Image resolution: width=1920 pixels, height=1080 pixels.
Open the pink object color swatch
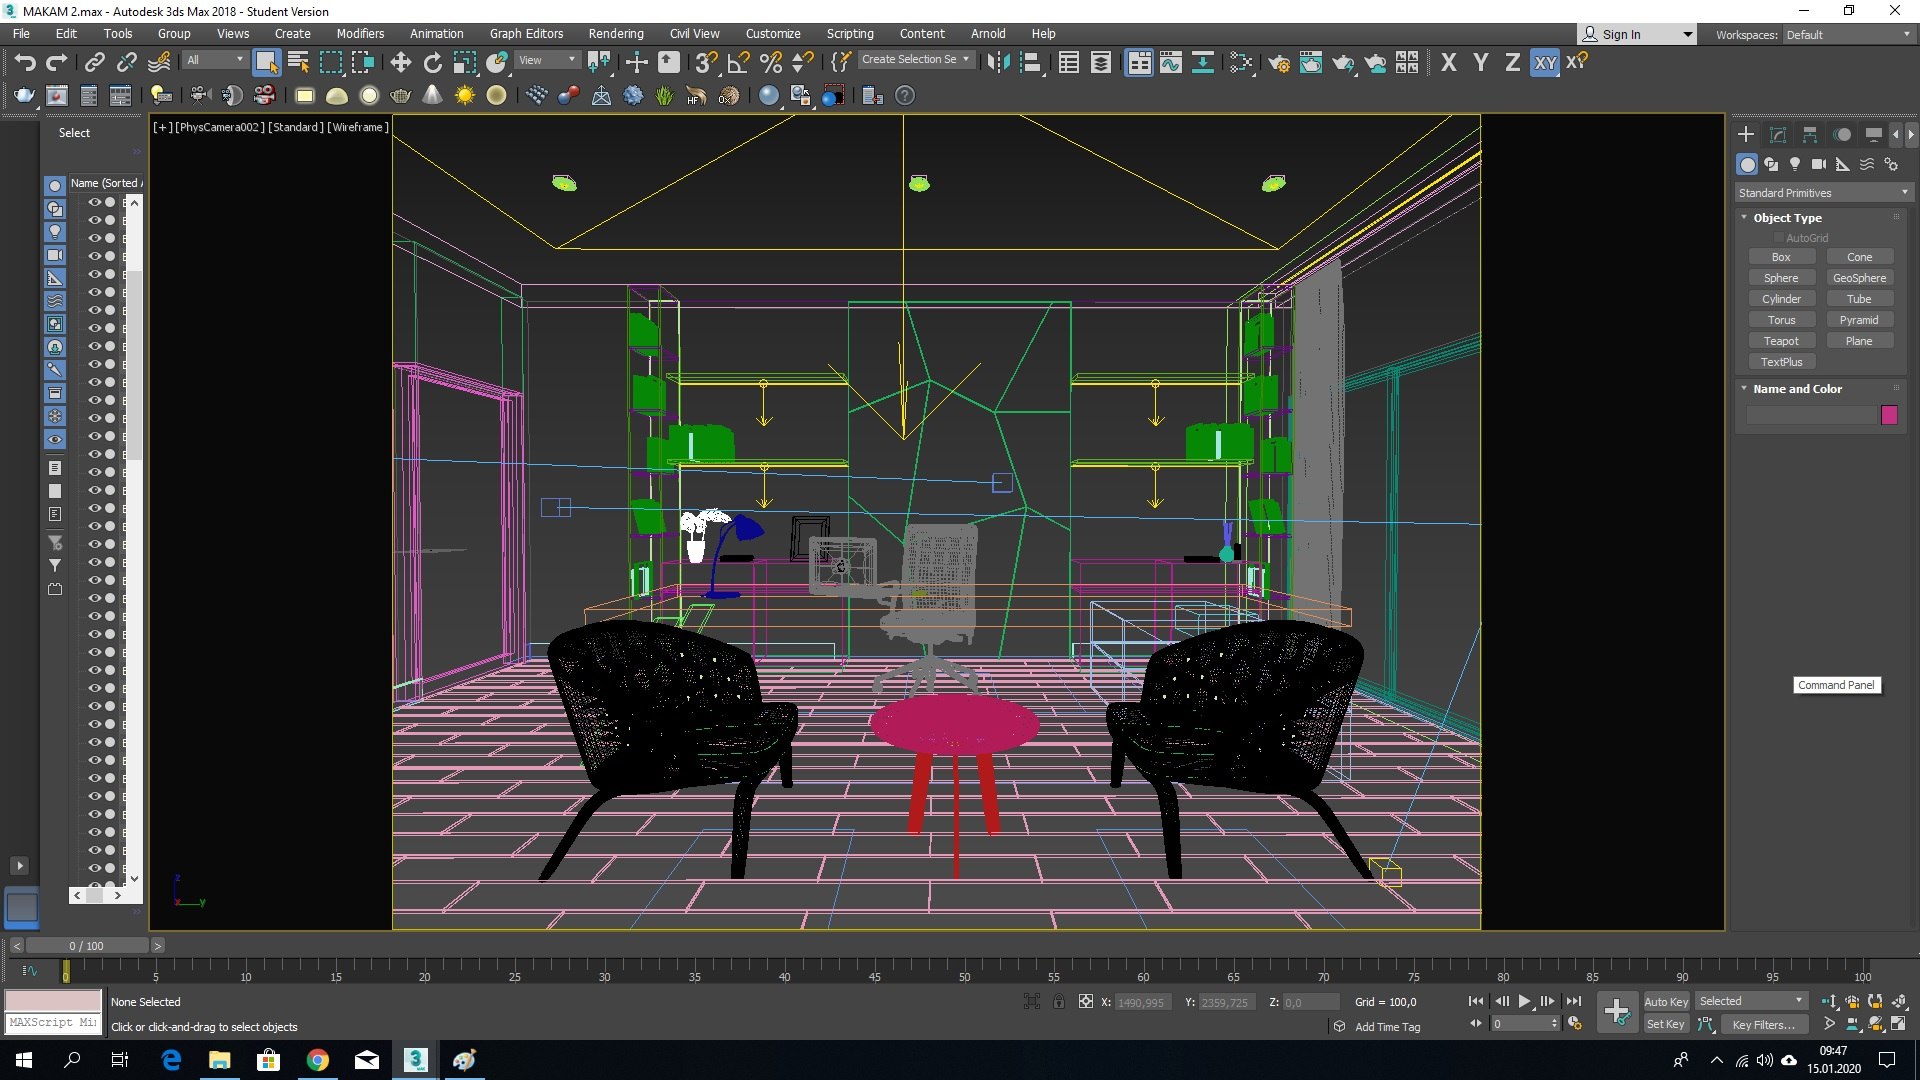[1889, 415]
